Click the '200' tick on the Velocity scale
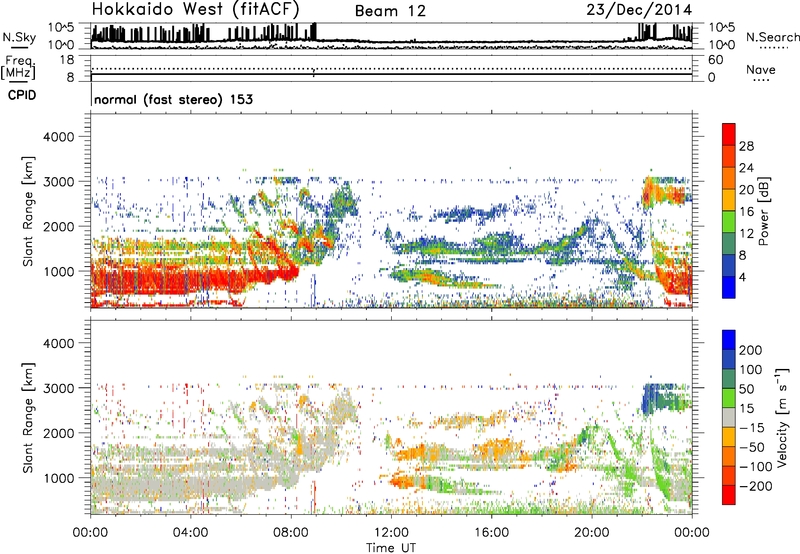This screenshot has width=800, height=554. (x=751, y=350)
